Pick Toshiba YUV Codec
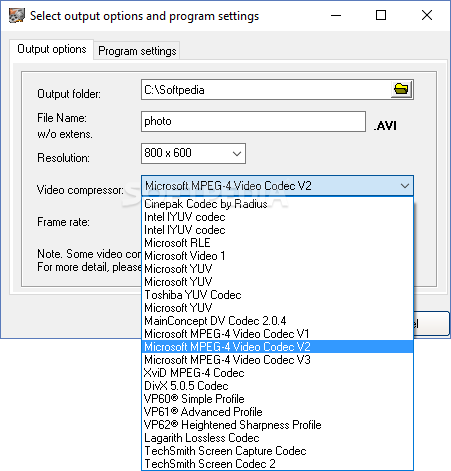Image resolution: width=451 pixels, height=471 pixels. 277,295
